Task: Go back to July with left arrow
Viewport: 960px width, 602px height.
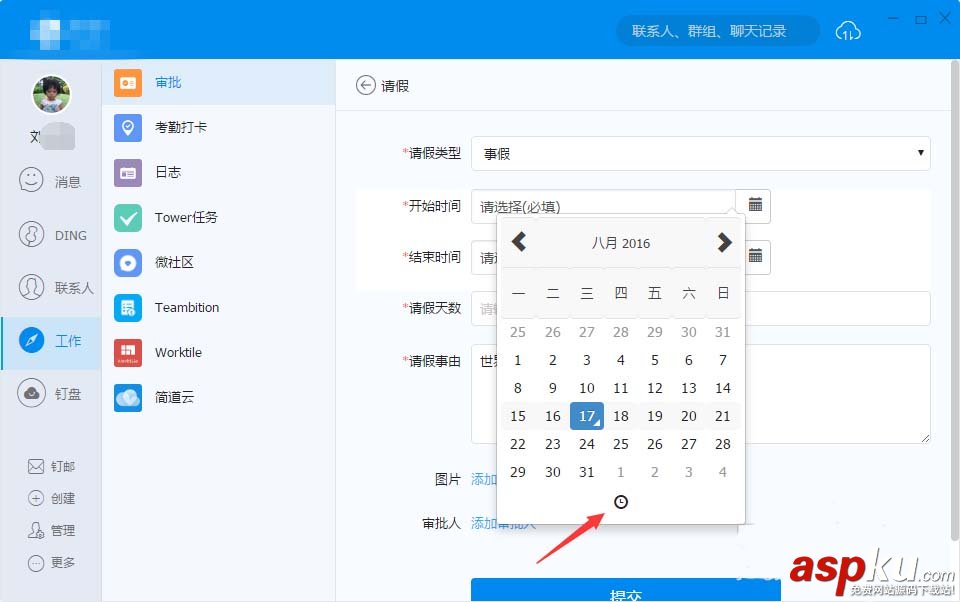Action: (519, 241)
